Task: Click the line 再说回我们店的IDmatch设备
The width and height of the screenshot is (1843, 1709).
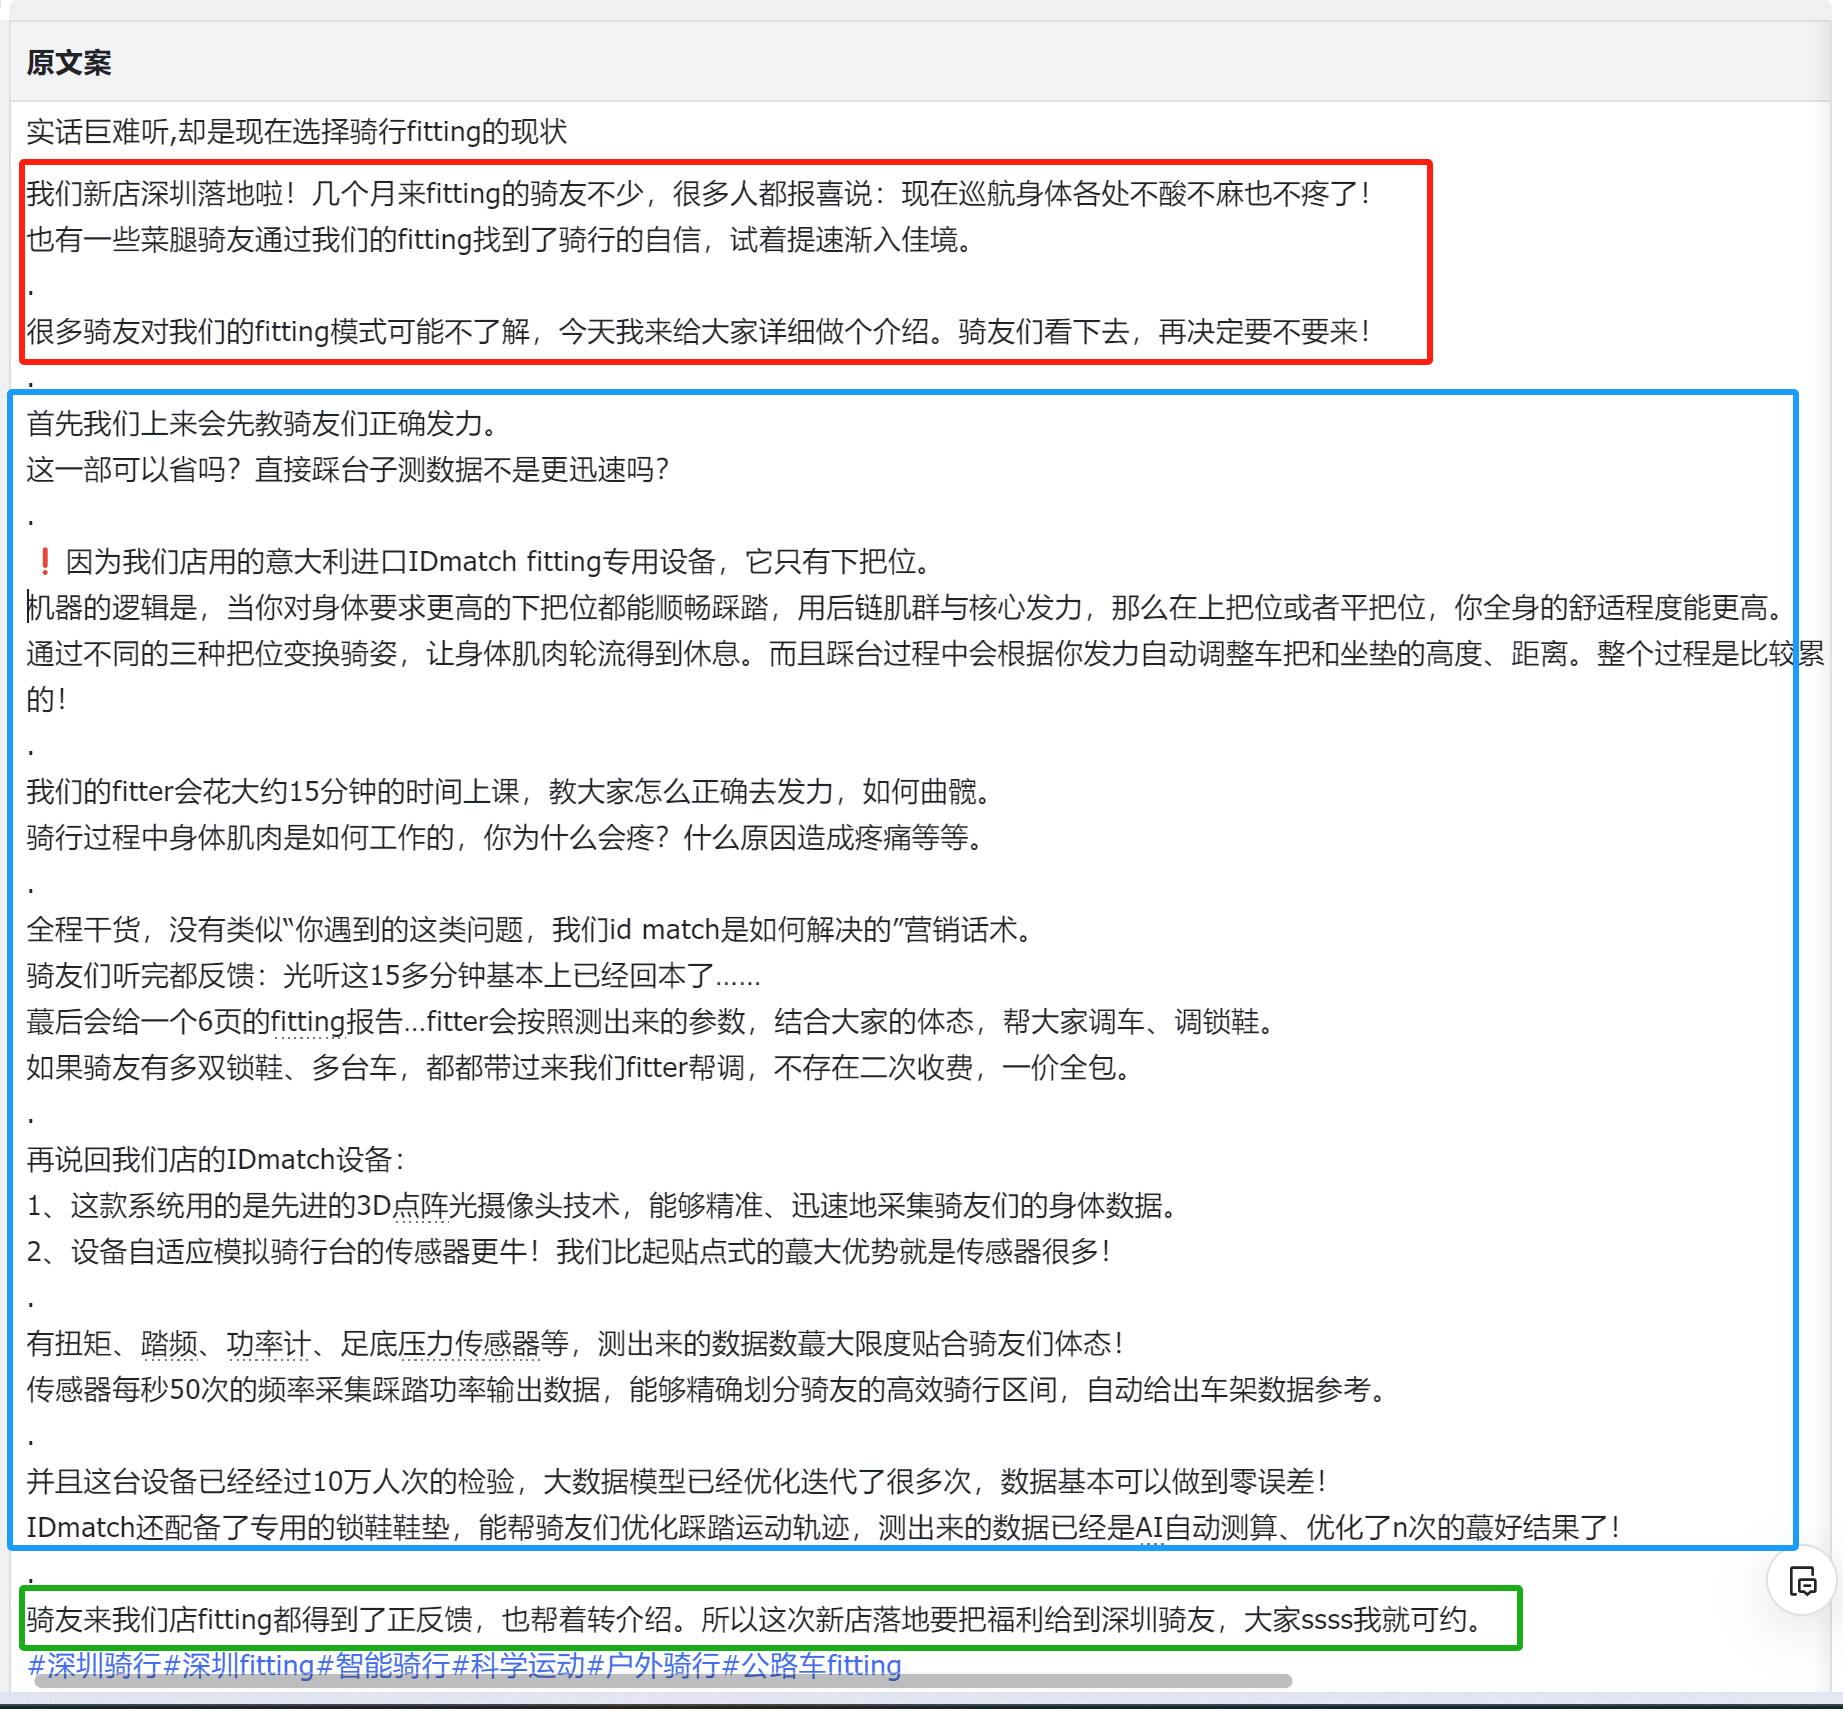Action: click(215, 1160)
